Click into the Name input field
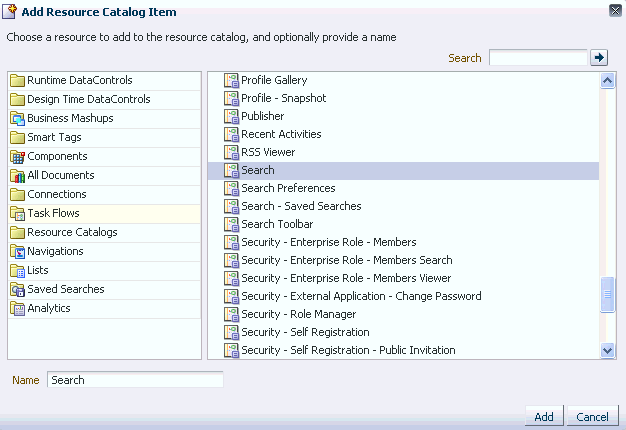Image resolution: width=626 pixels, height=430 pixels. [x=135, y=380]
